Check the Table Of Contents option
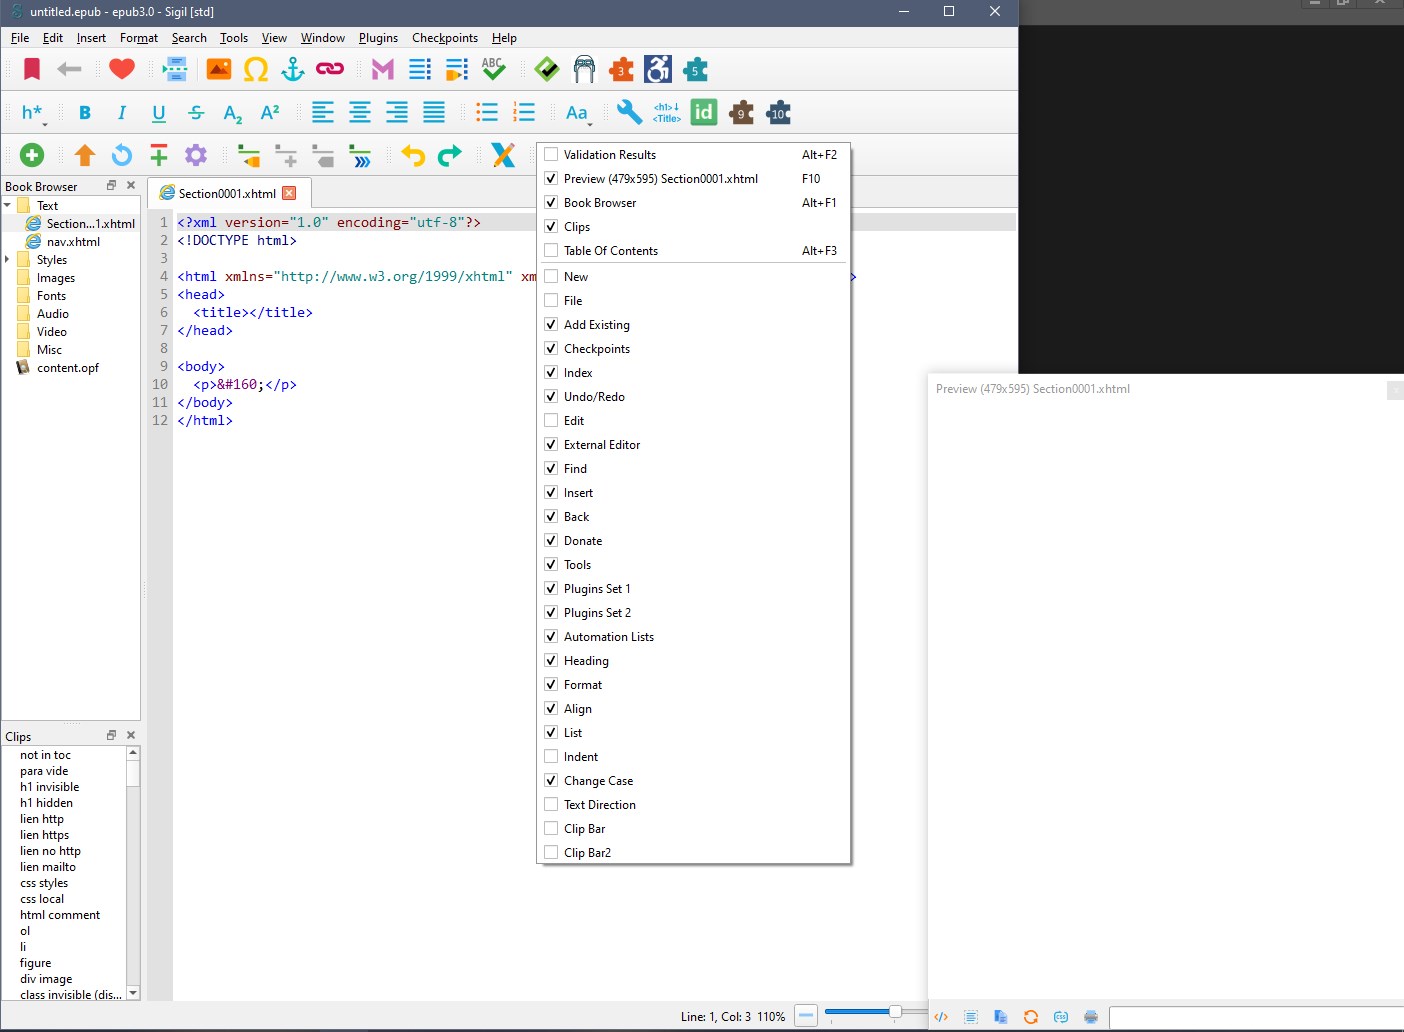Image resolution: width=1404 pixels, height=1032 pixels. point(551,251)
